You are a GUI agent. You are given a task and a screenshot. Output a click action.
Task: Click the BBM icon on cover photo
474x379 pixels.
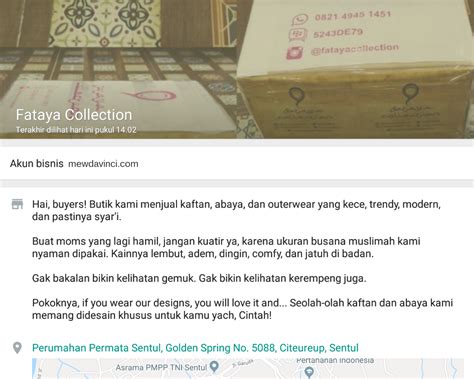(297, 35)
